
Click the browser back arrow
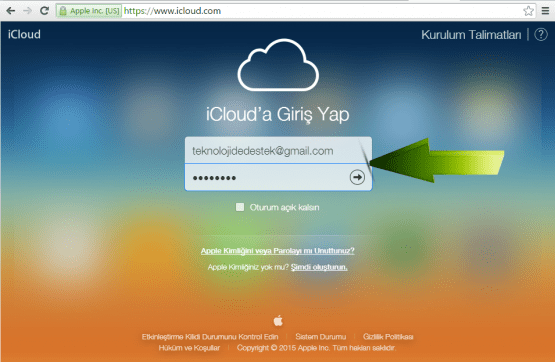pyautogui.click(x=11, y=11)
